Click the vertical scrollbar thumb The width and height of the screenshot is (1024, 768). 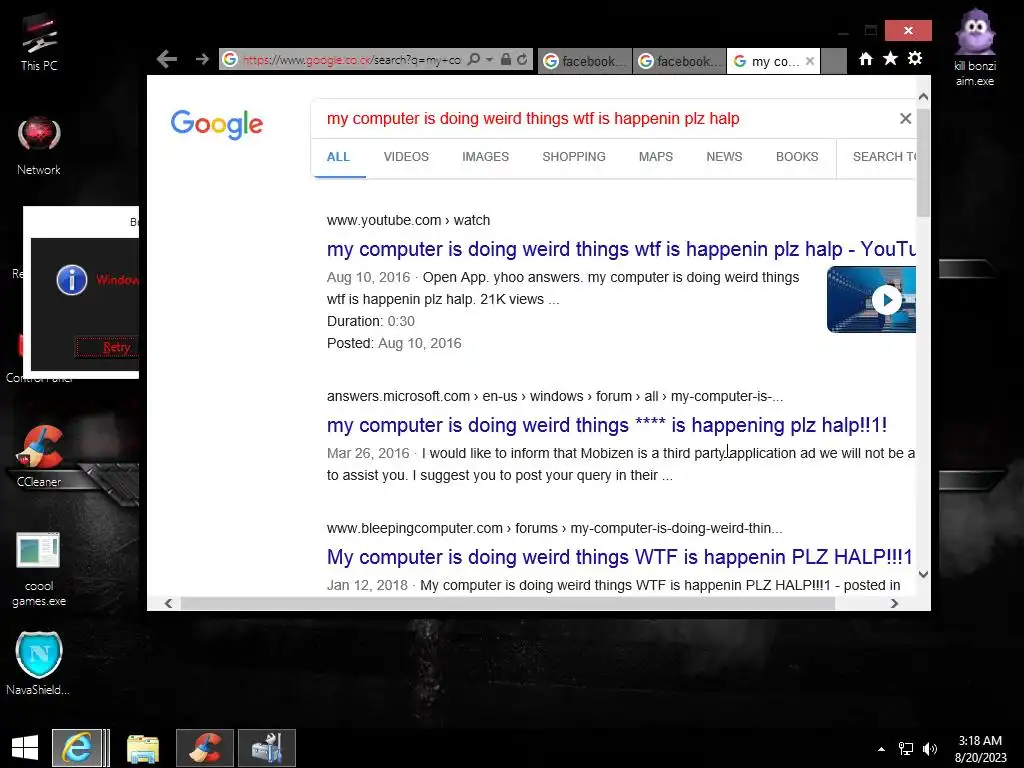[x=923, y=163]
